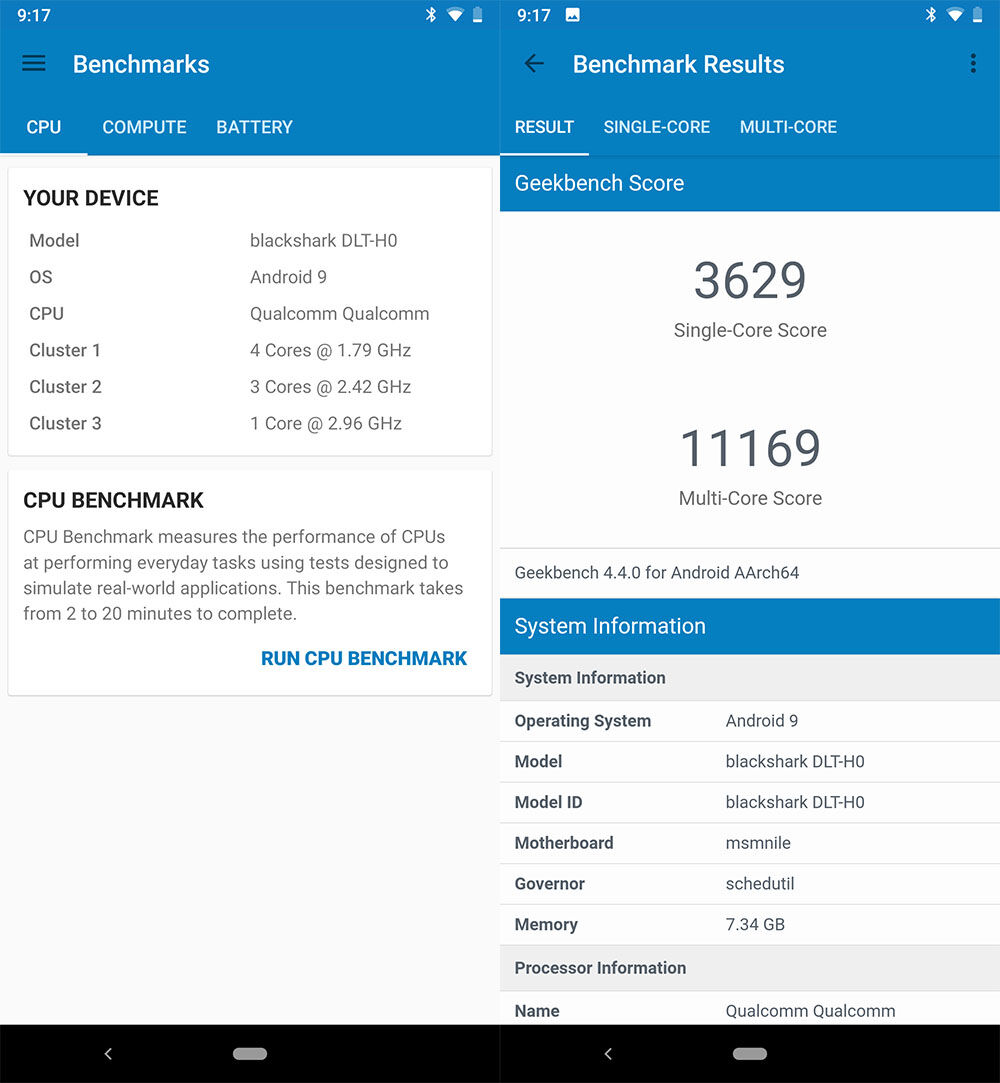Tap the CPU BENCHMARK heading

pos(113,500)
